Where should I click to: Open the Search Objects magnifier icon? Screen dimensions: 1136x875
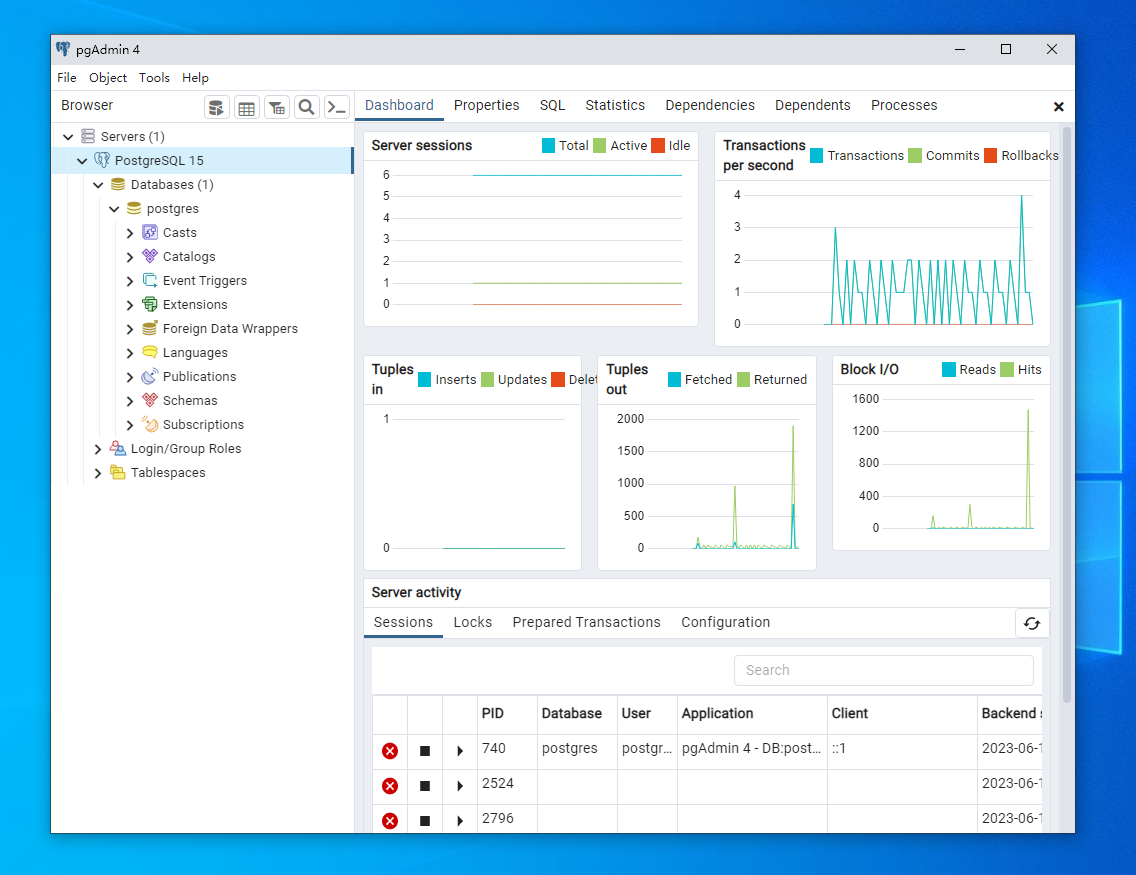[307, 107]
